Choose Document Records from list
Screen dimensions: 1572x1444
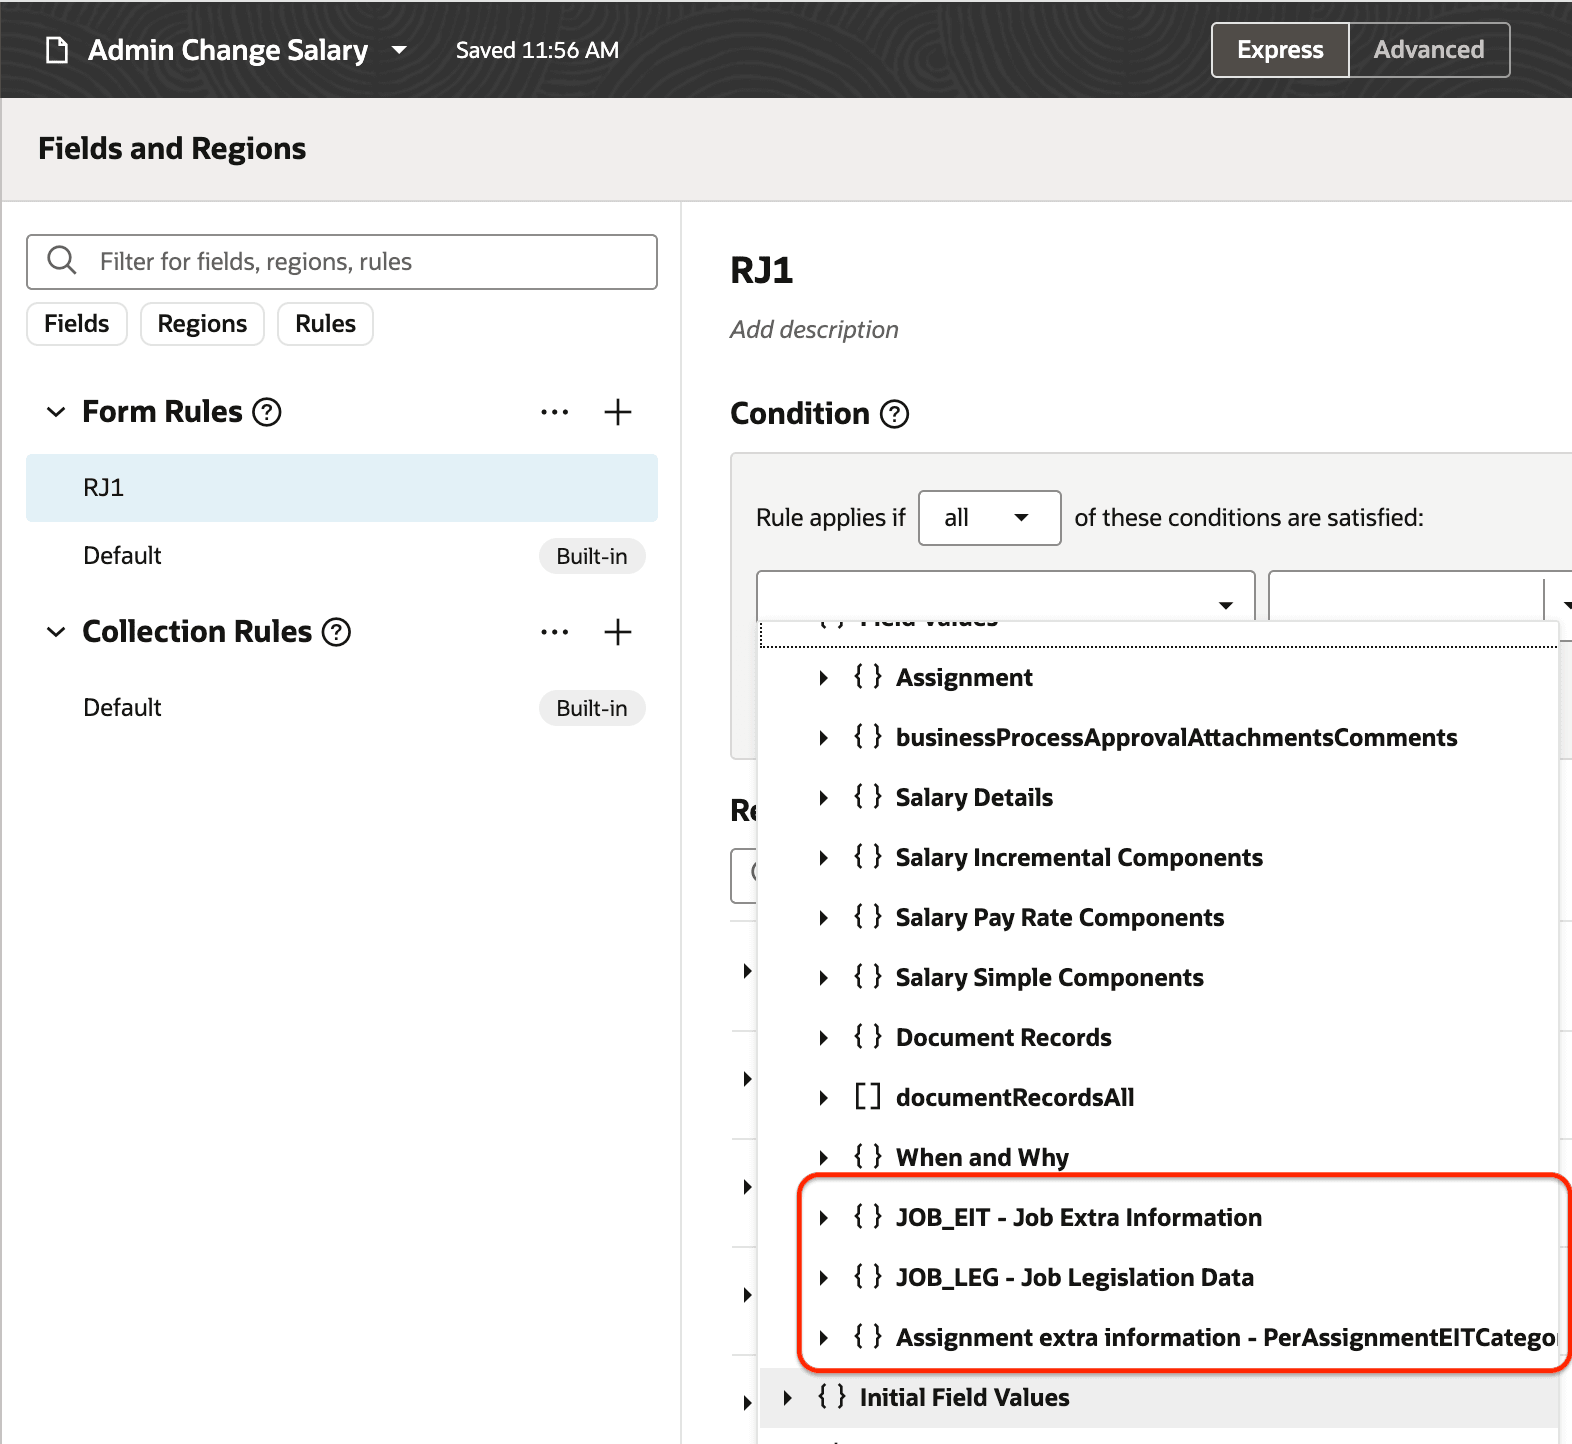[x=1003, y=1038]
